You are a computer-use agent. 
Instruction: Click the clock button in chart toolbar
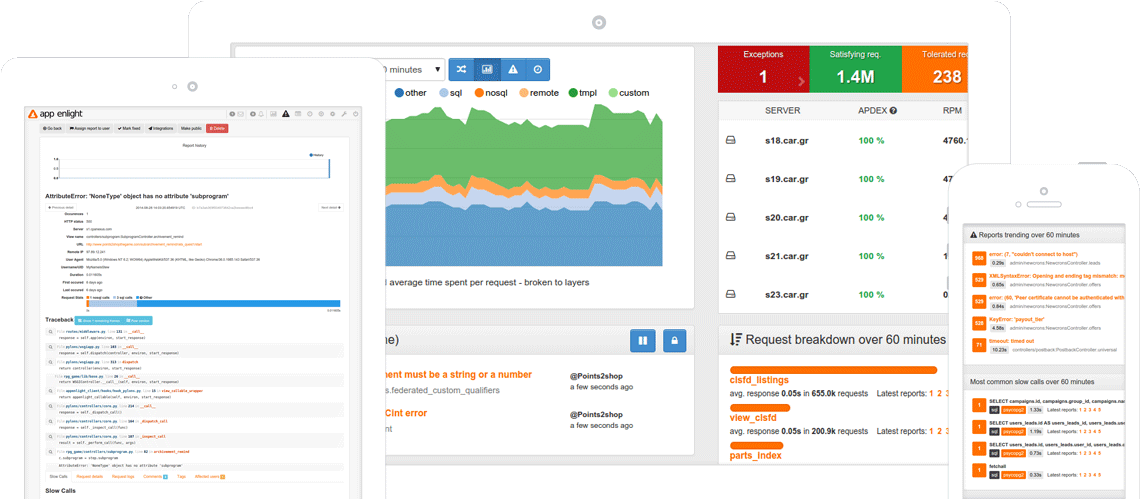537,69
